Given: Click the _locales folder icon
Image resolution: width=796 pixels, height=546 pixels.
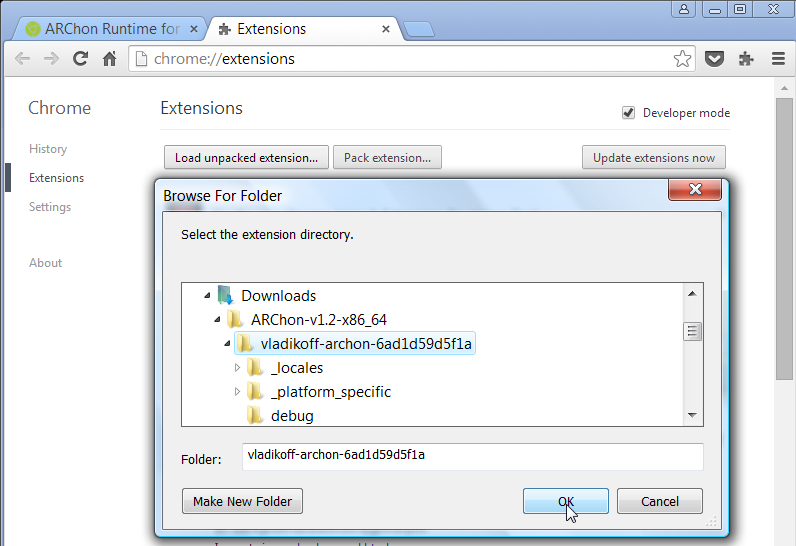Looking at the screenshot, I should (x=255, y=367).
